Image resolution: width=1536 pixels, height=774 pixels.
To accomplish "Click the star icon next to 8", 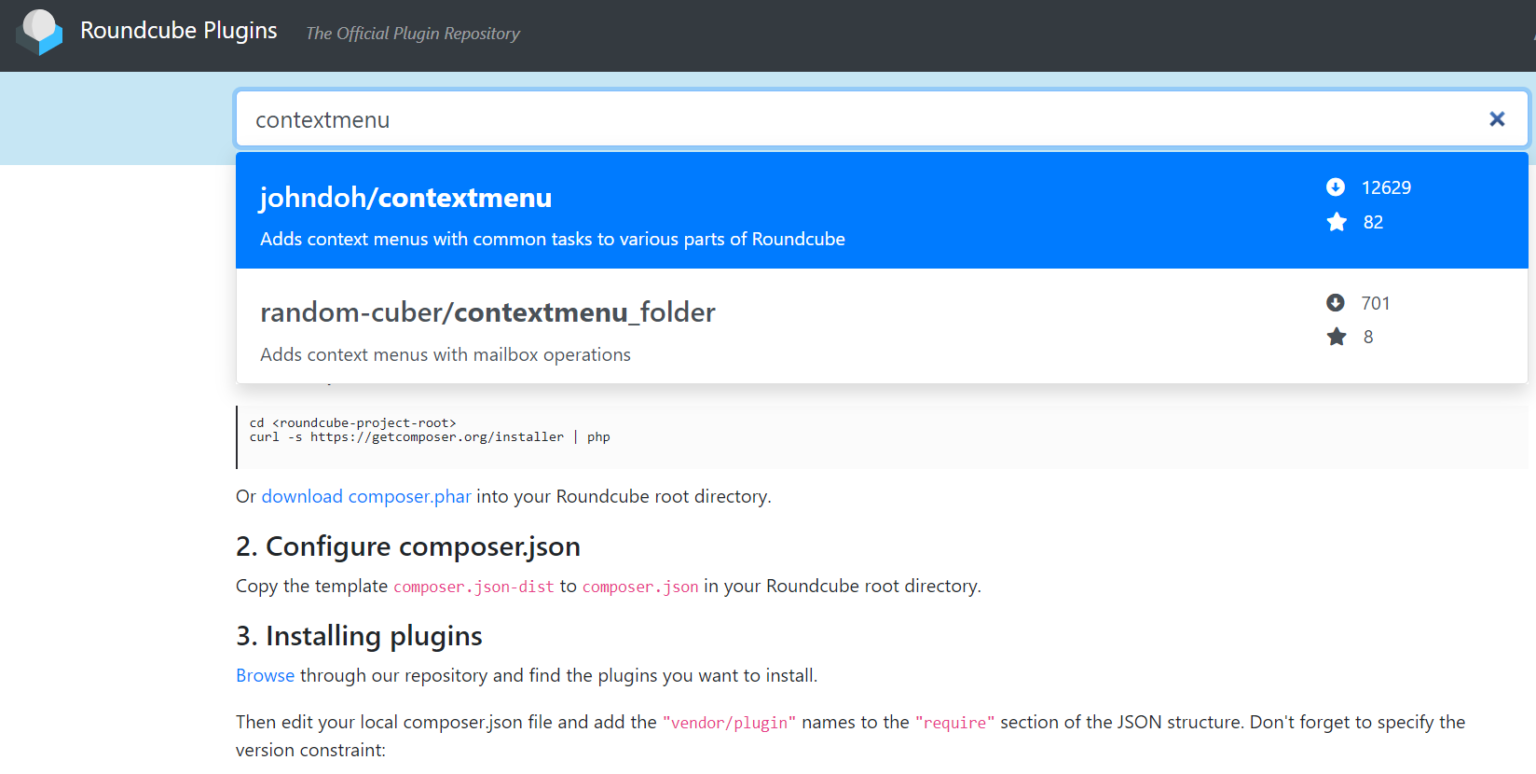I will pos(1336,337).
